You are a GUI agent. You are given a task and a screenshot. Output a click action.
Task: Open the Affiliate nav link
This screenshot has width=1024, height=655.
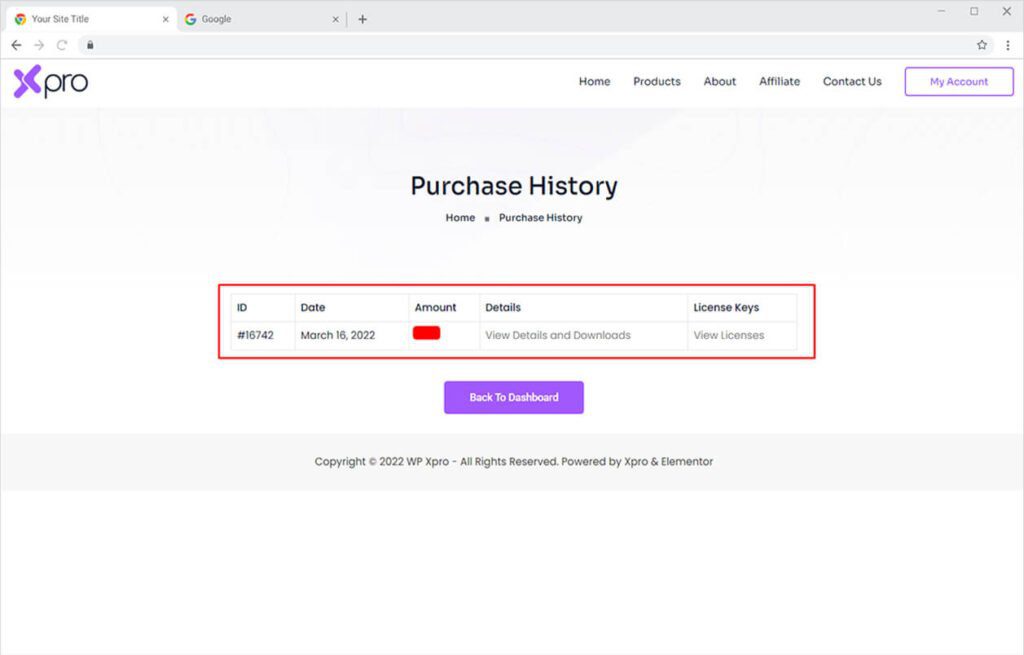click(779, 82)
